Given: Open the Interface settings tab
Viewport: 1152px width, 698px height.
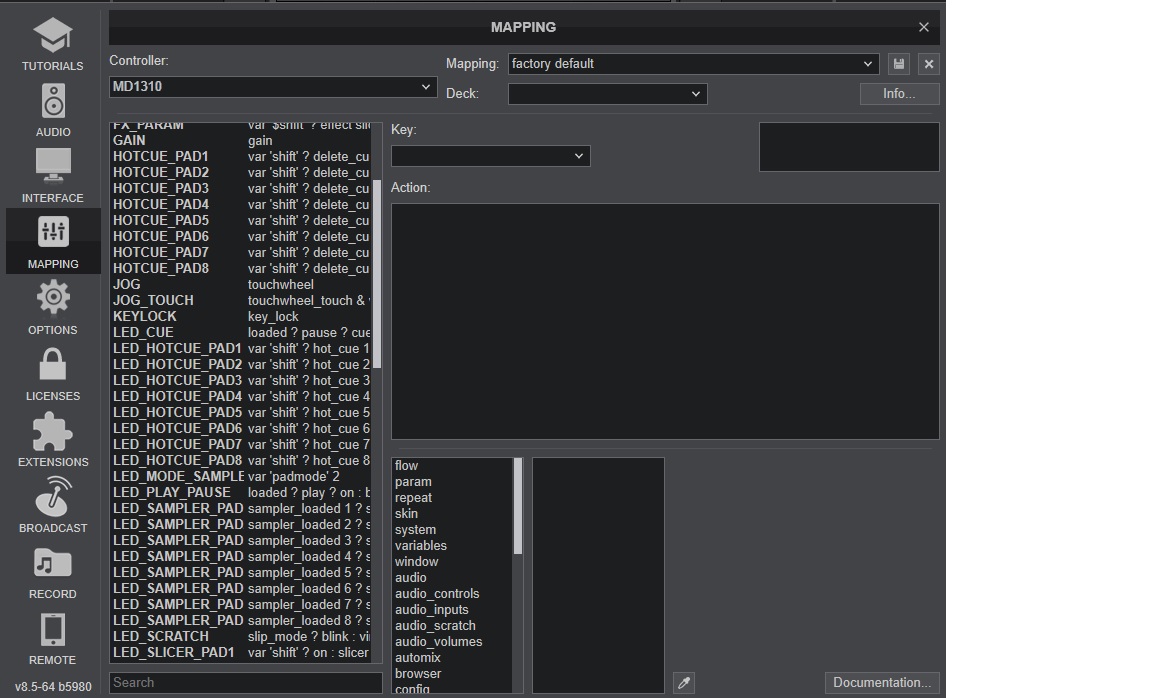Looking at the screenshot, I should 53,176.
